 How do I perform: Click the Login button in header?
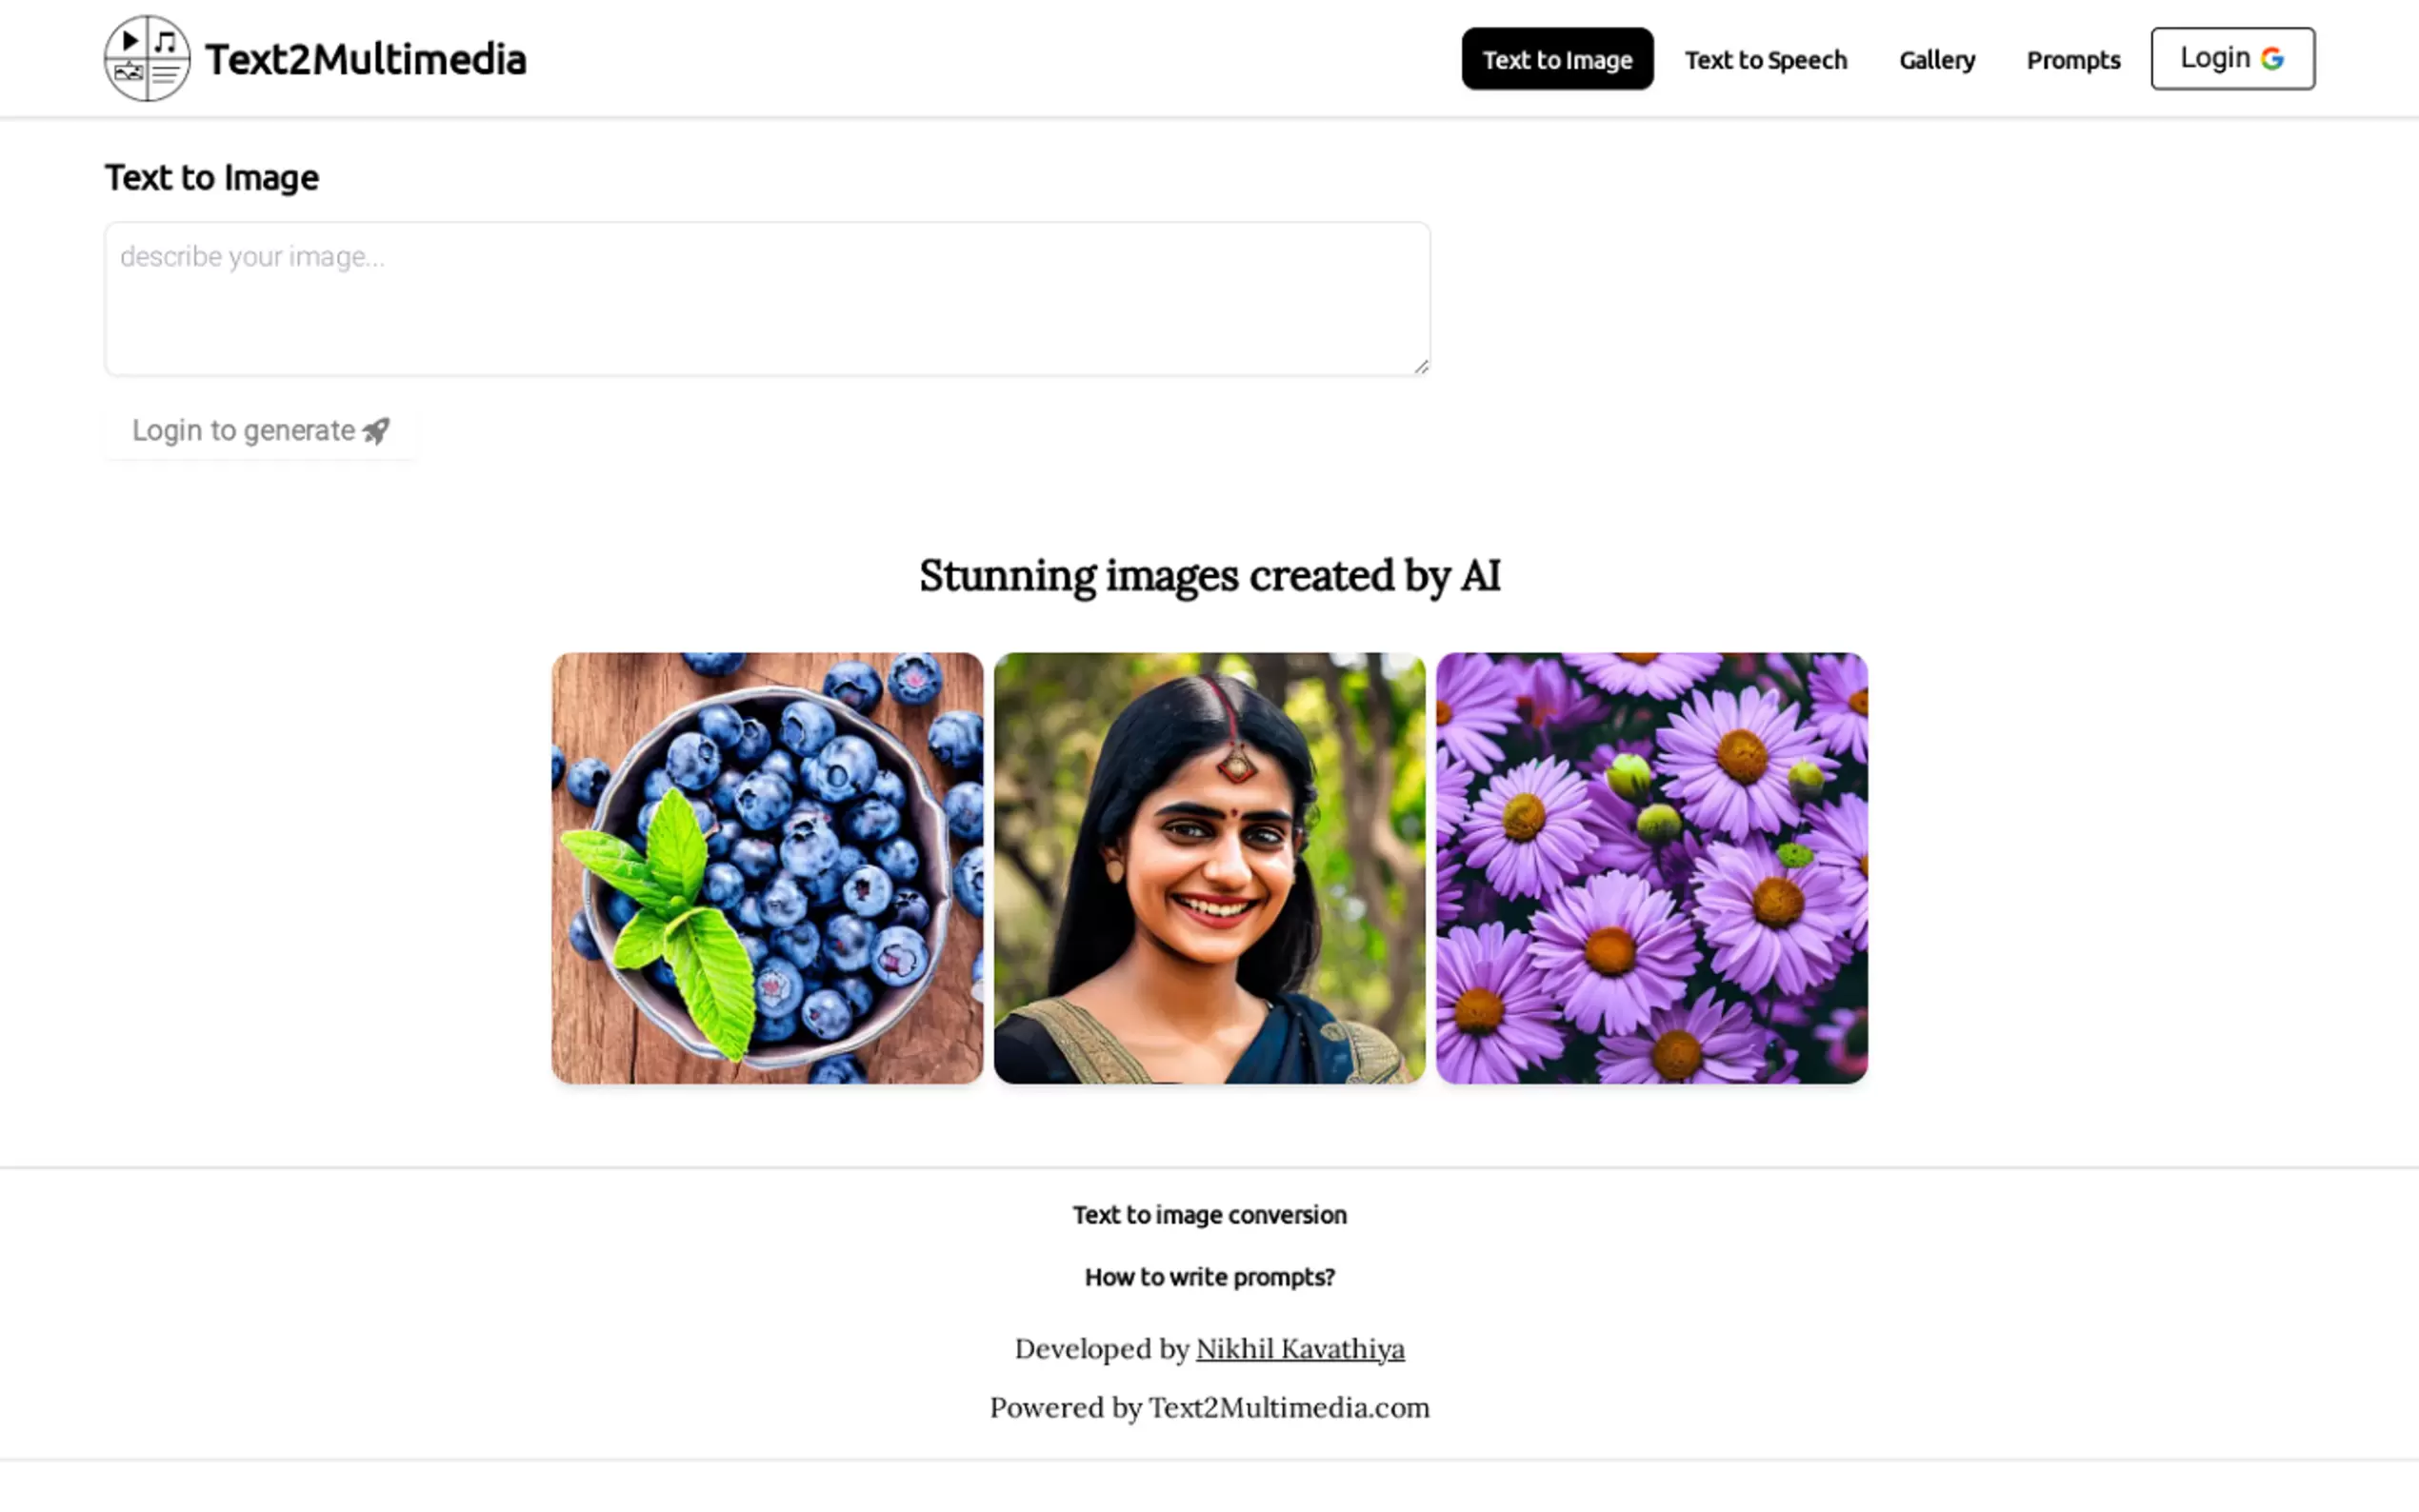click(2232, 59)
